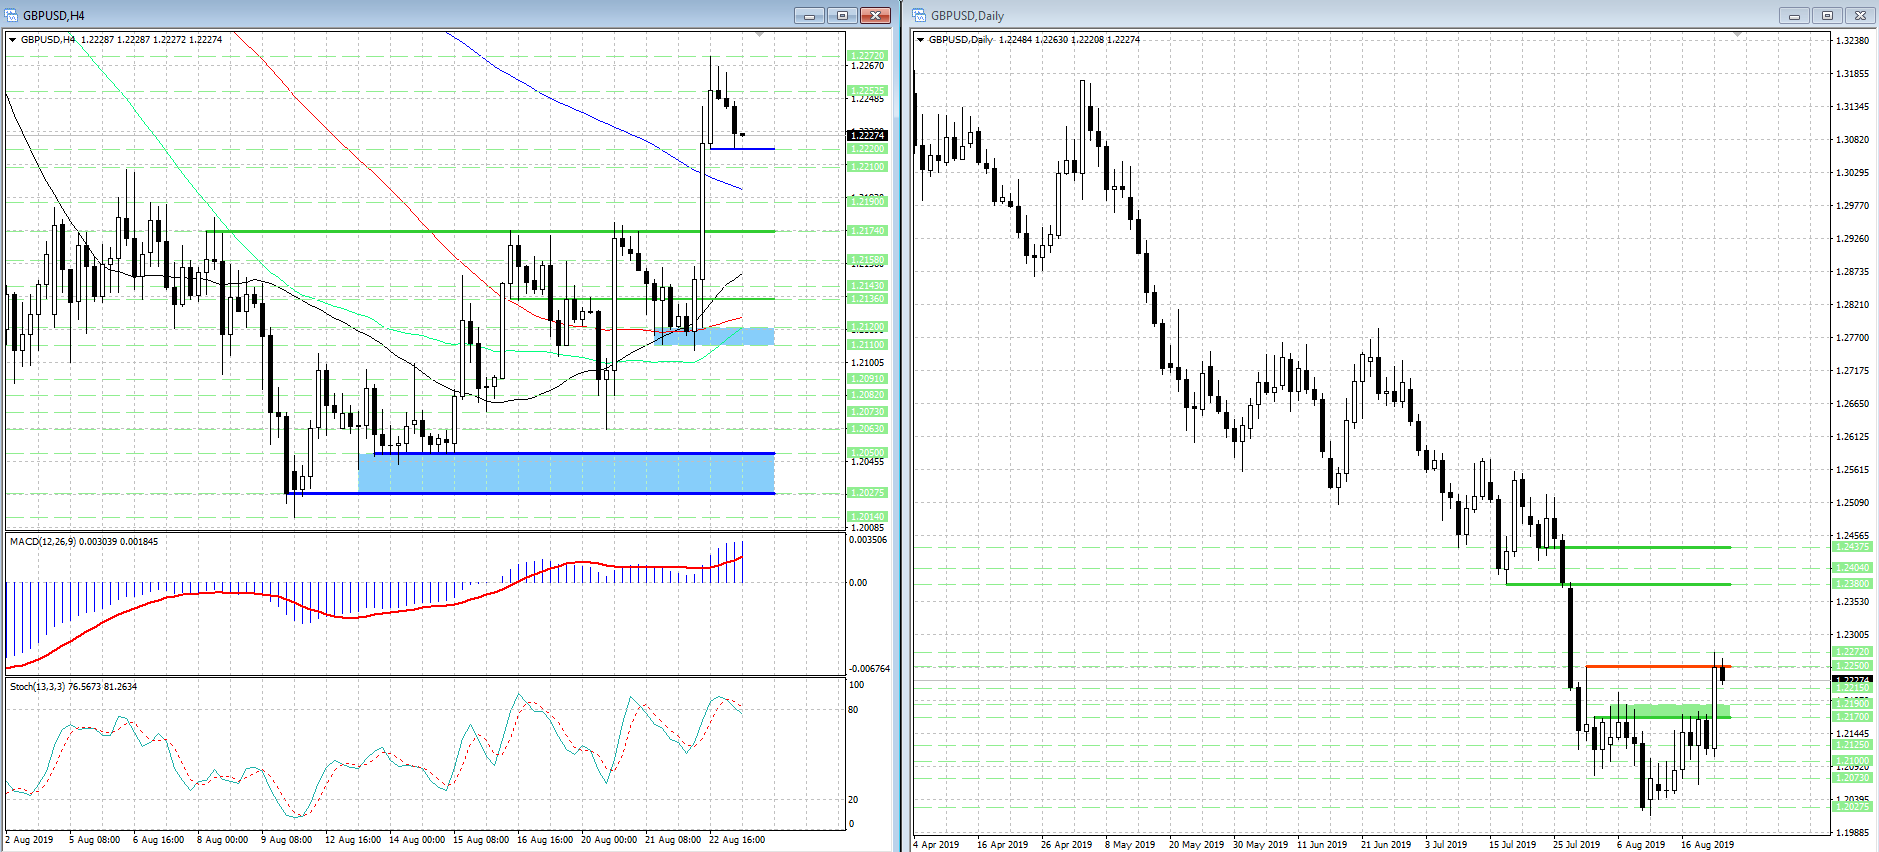The width and height of the screenshot is (1879, 852).
Task: Close the GBPUSD,H4 chart window
Action: (x=875, y=15)
